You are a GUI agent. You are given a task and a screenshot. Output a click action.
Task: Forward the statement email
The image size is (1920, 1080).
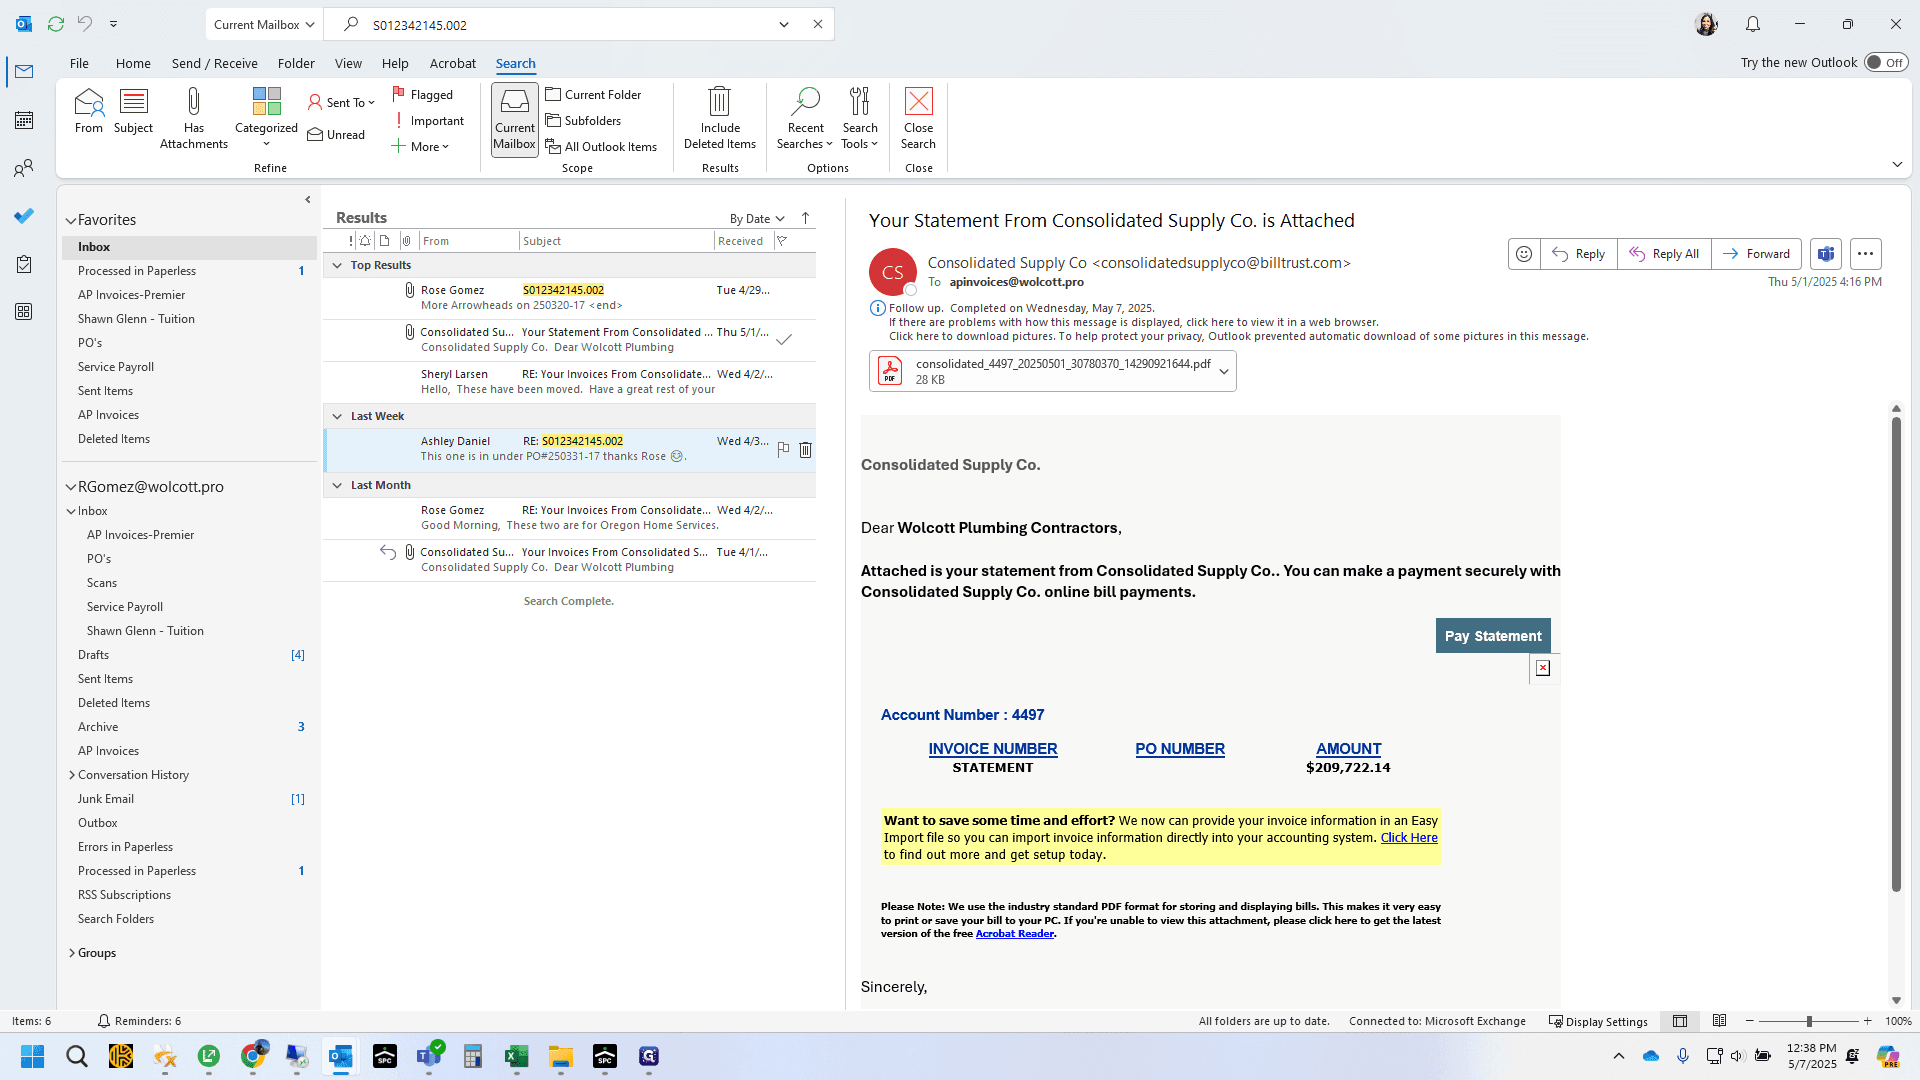pyautogui.click(x=1757, y=254)
